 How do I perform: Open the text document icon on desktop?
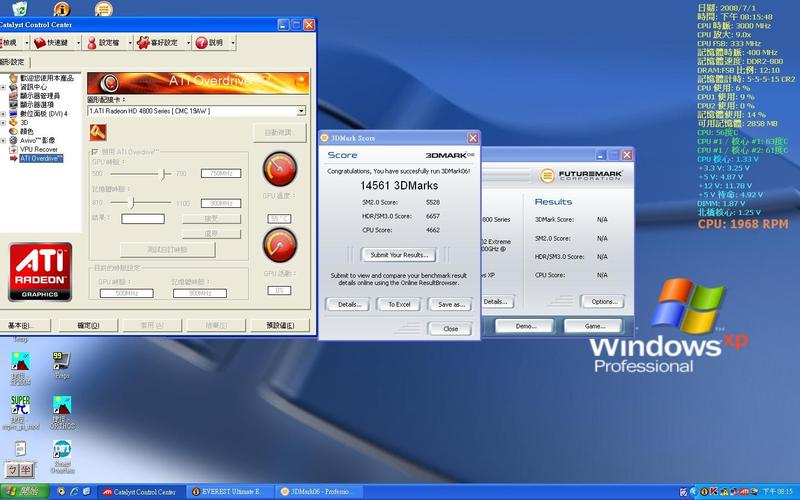pyautogui.click(x=20, y=449)
